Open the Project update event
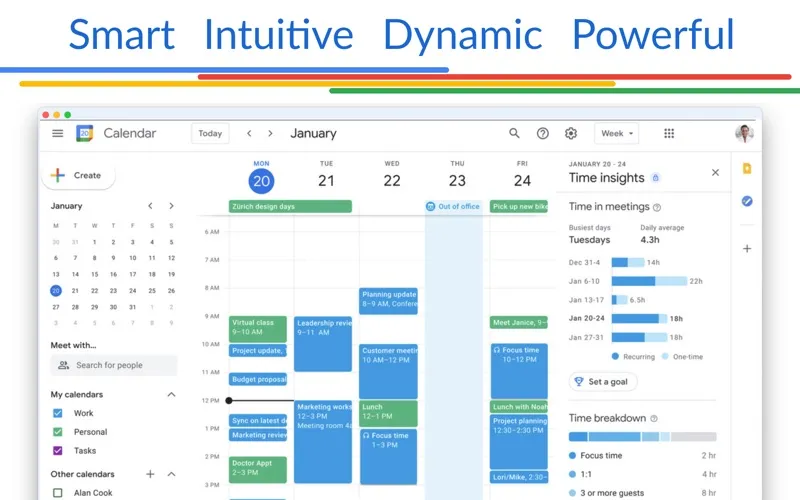 (258, 351)
